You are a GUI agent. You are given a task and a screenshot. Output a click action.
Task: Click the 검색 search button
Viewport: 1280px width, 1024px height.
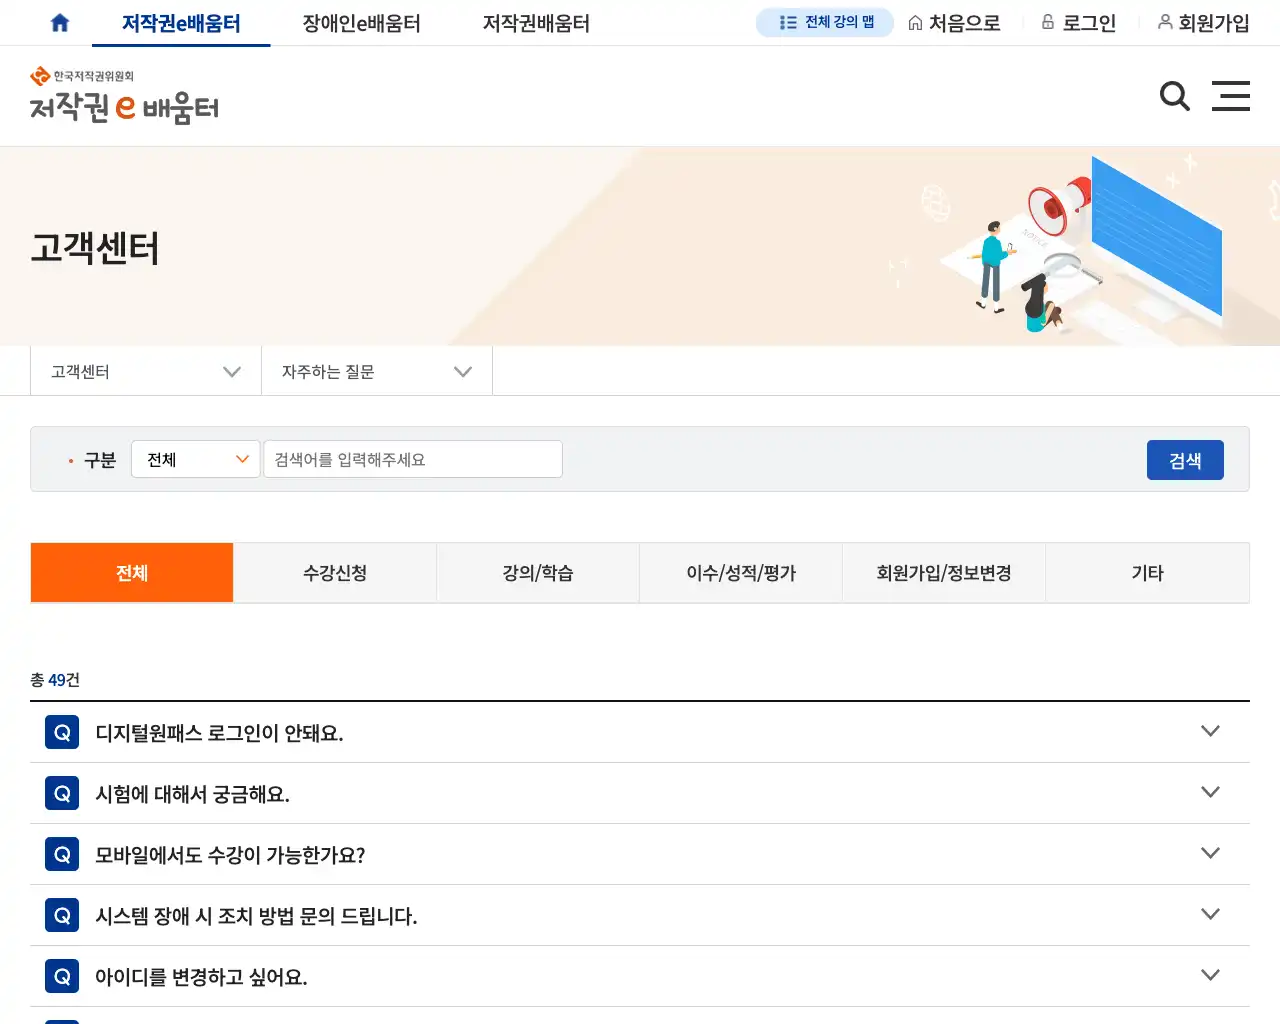coord(1185,459)
